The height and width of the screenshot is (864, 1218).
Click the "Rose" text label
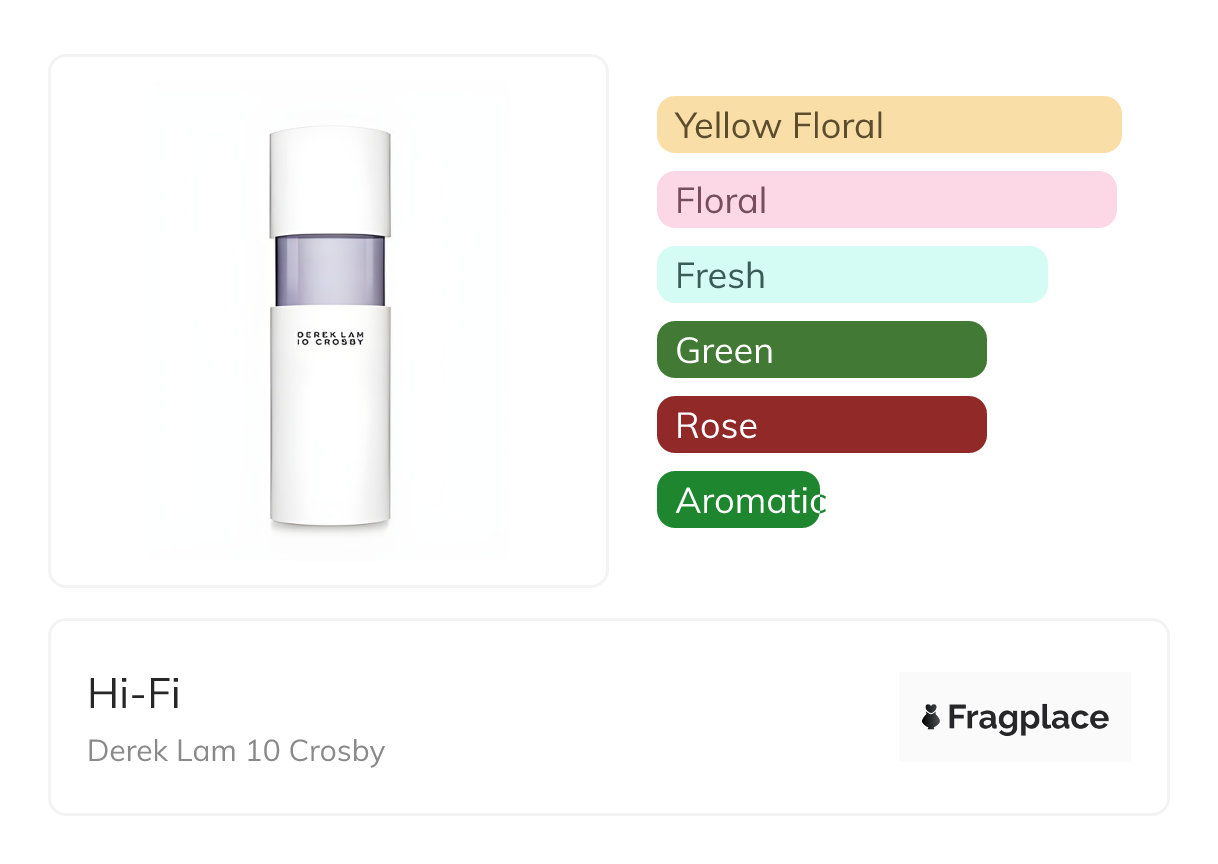pyautogui.click(x=716, y=426)
